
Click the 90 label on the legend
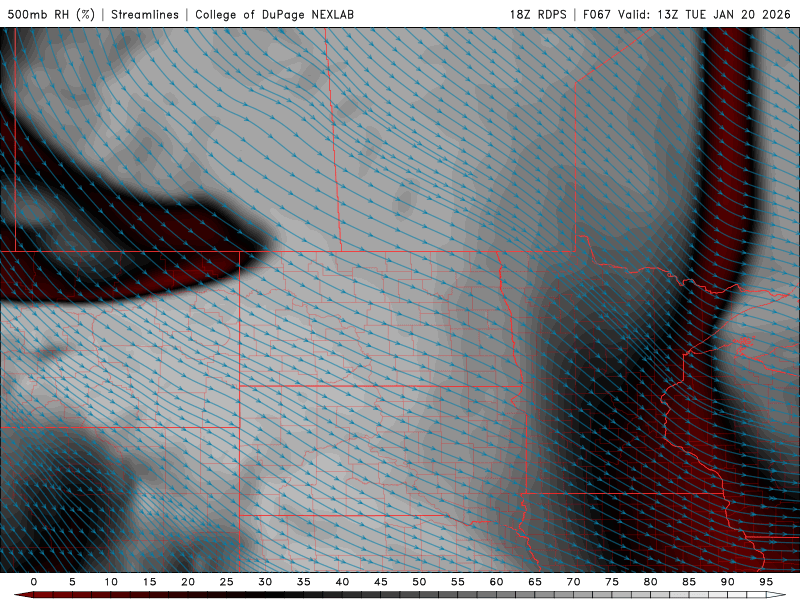(x=727, y=582)
